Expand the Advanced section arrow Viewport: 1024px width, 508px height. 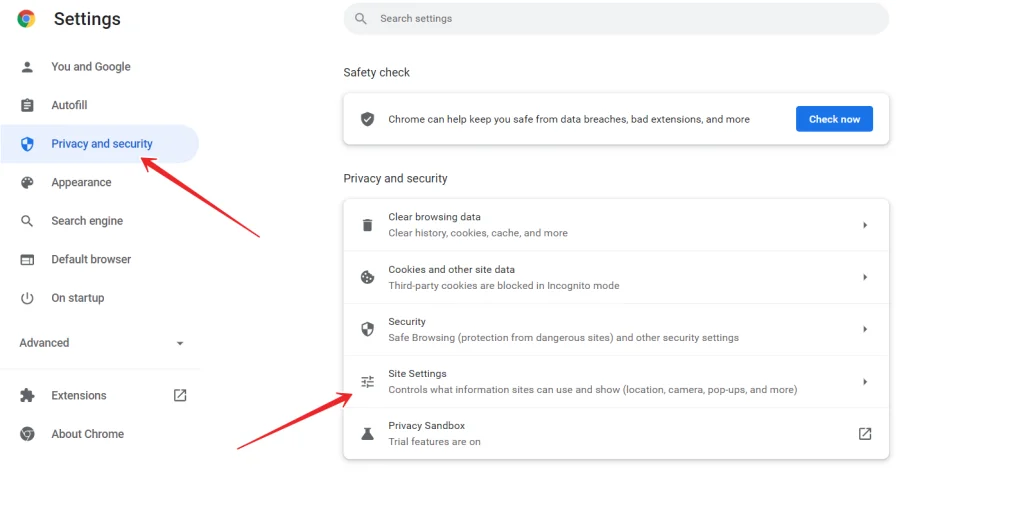tap(180, 343)
